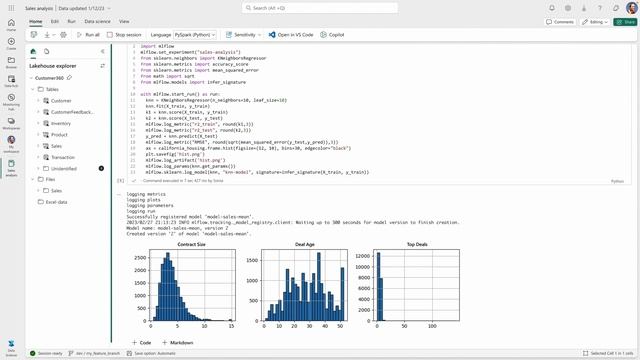The width and height of the screenshot is (640, 360).
Task: Open in VS Code
Action: (x=291, y=35)
